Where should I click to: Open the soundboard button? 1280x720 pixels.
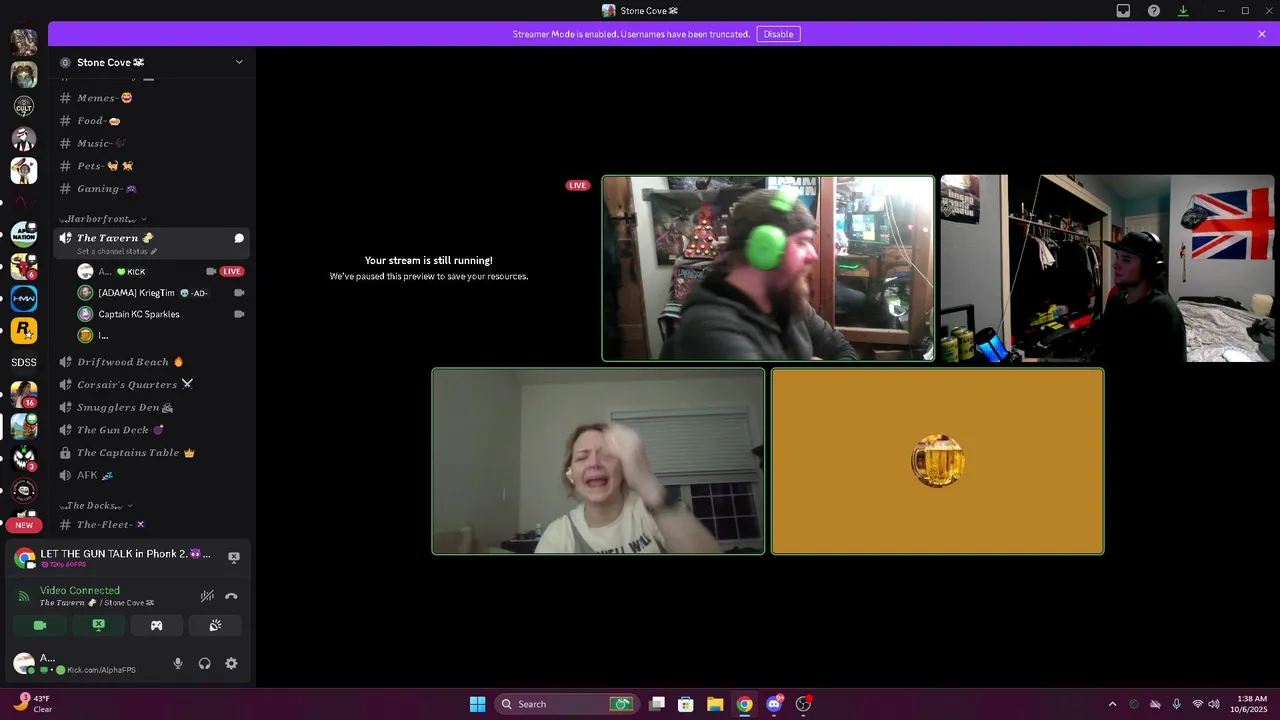point(215,625)
